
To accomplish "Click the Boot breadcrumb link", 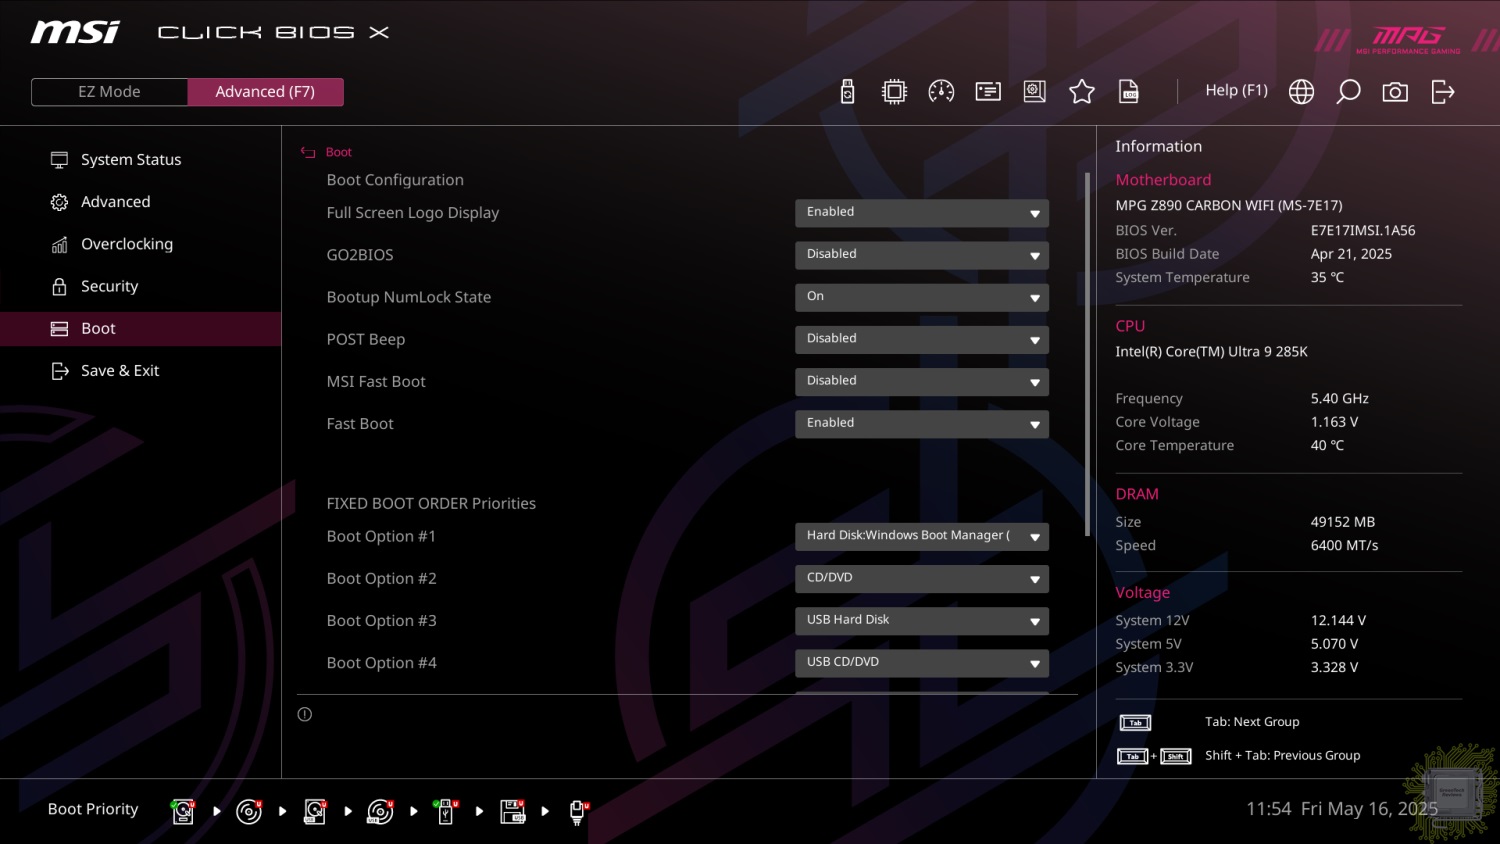I will point(339,152).
